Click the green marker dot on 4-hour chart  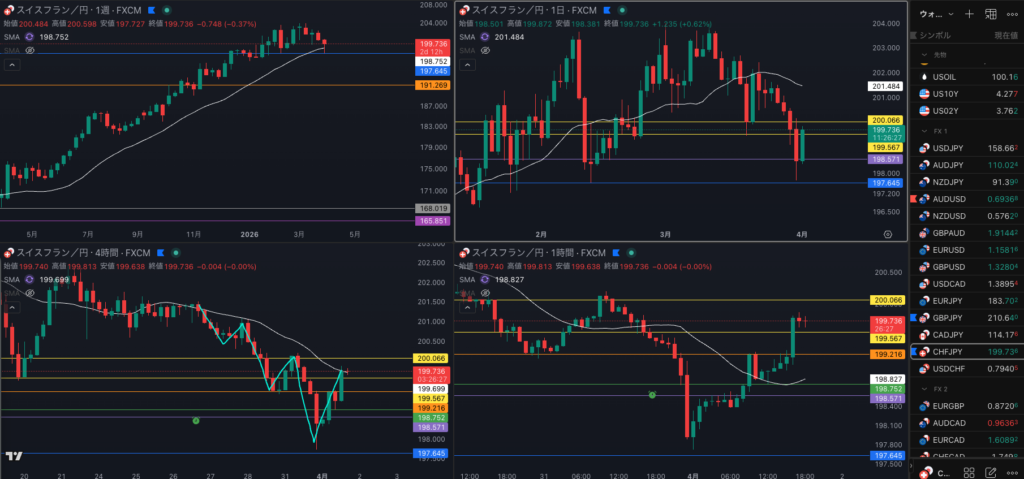tap(196, 421)
